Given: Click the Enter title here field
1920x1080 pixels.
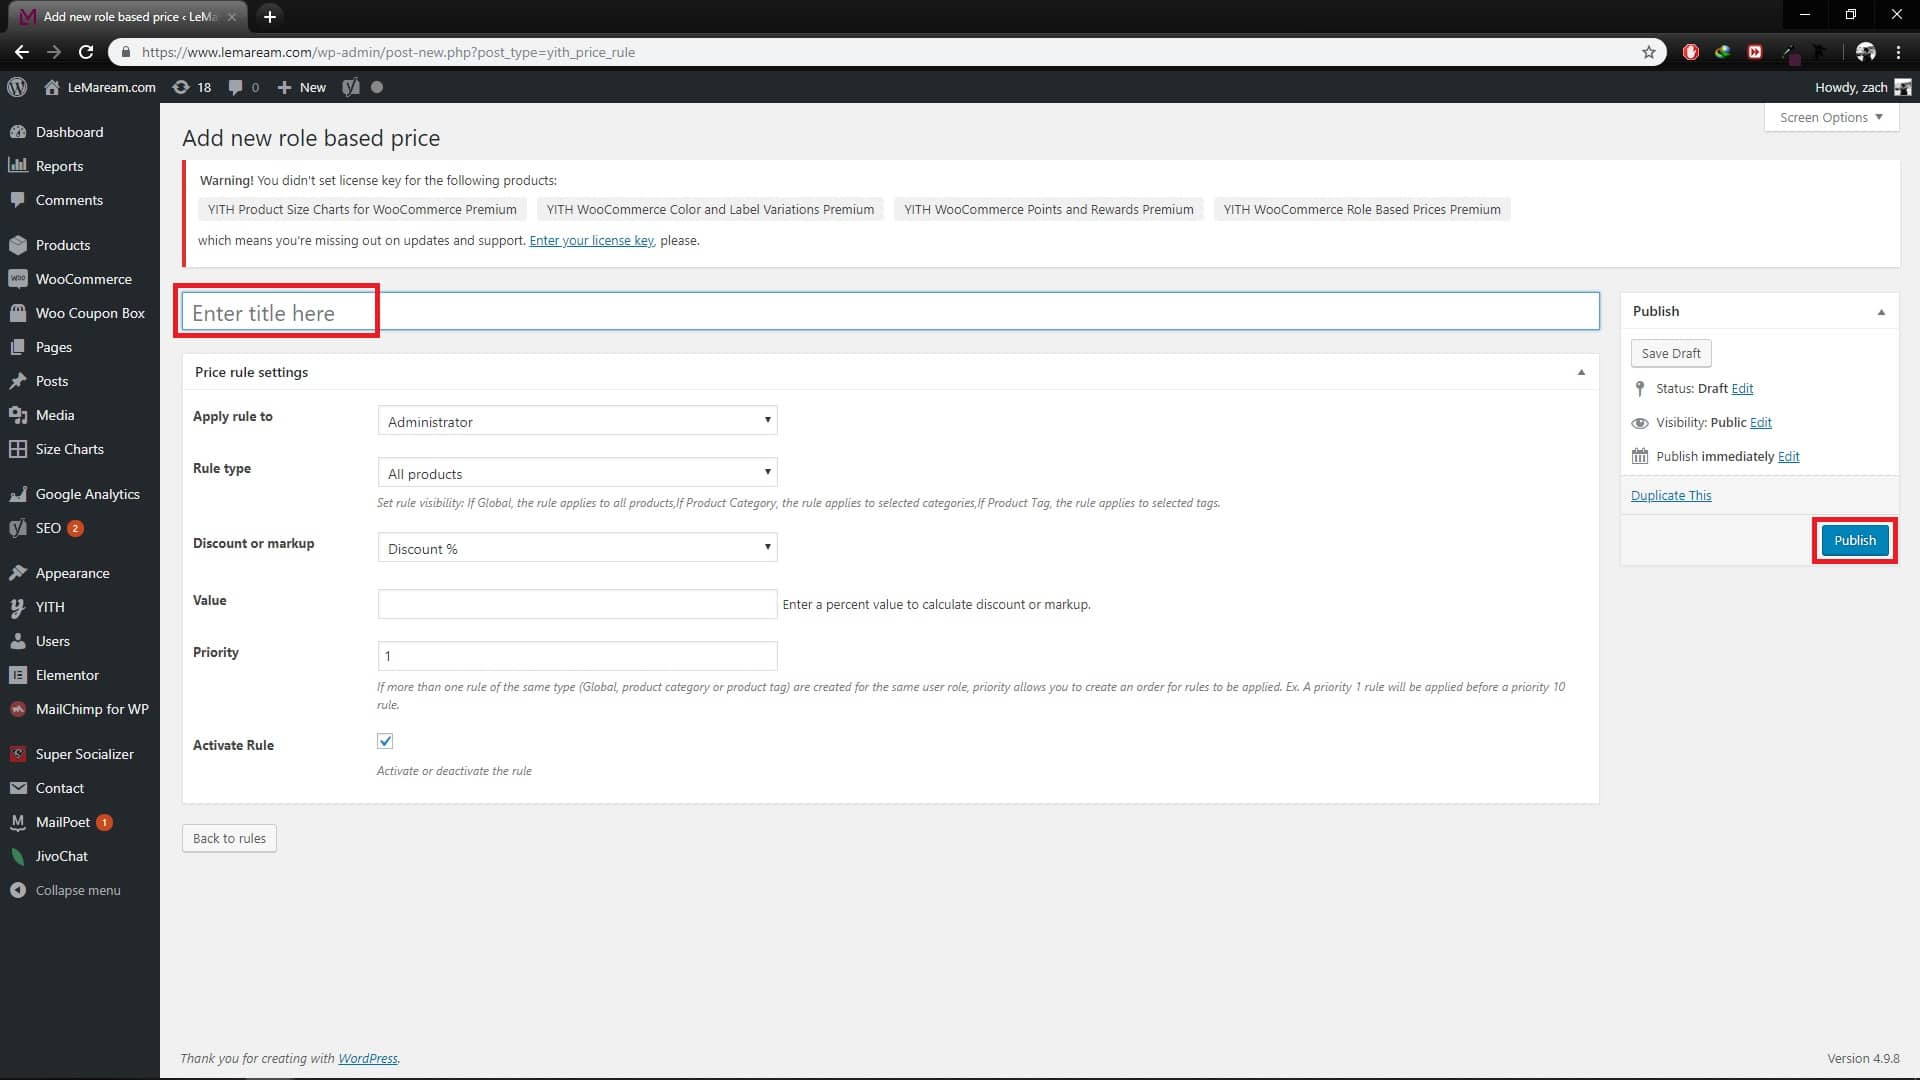Looking at the screenshot, I should pyautogui.click(x=890, y=312).
